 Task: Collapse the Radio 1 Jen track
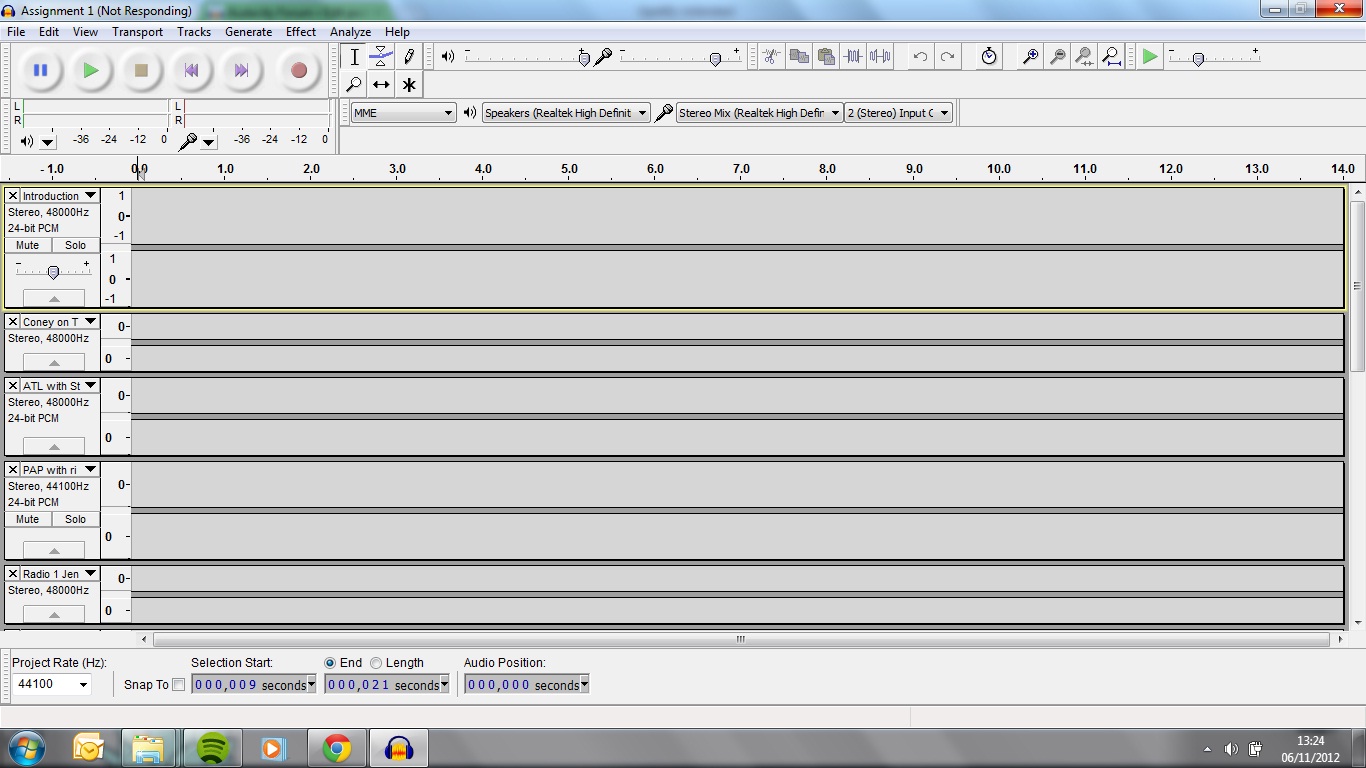click(x=54, y=614)
